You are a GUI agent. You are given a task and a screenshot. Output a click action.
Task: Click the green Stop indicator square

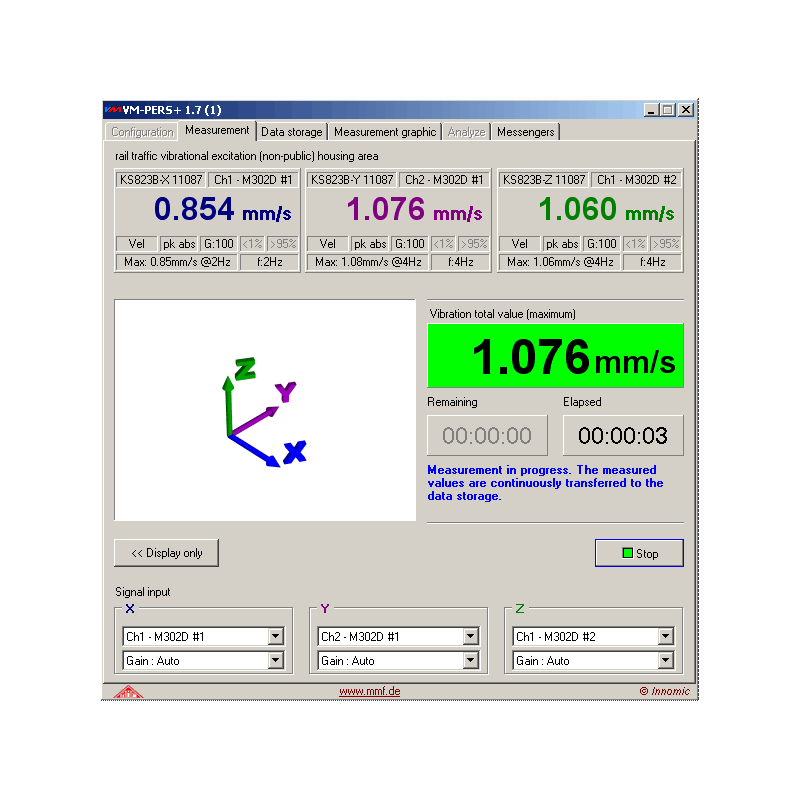(627, 553)
